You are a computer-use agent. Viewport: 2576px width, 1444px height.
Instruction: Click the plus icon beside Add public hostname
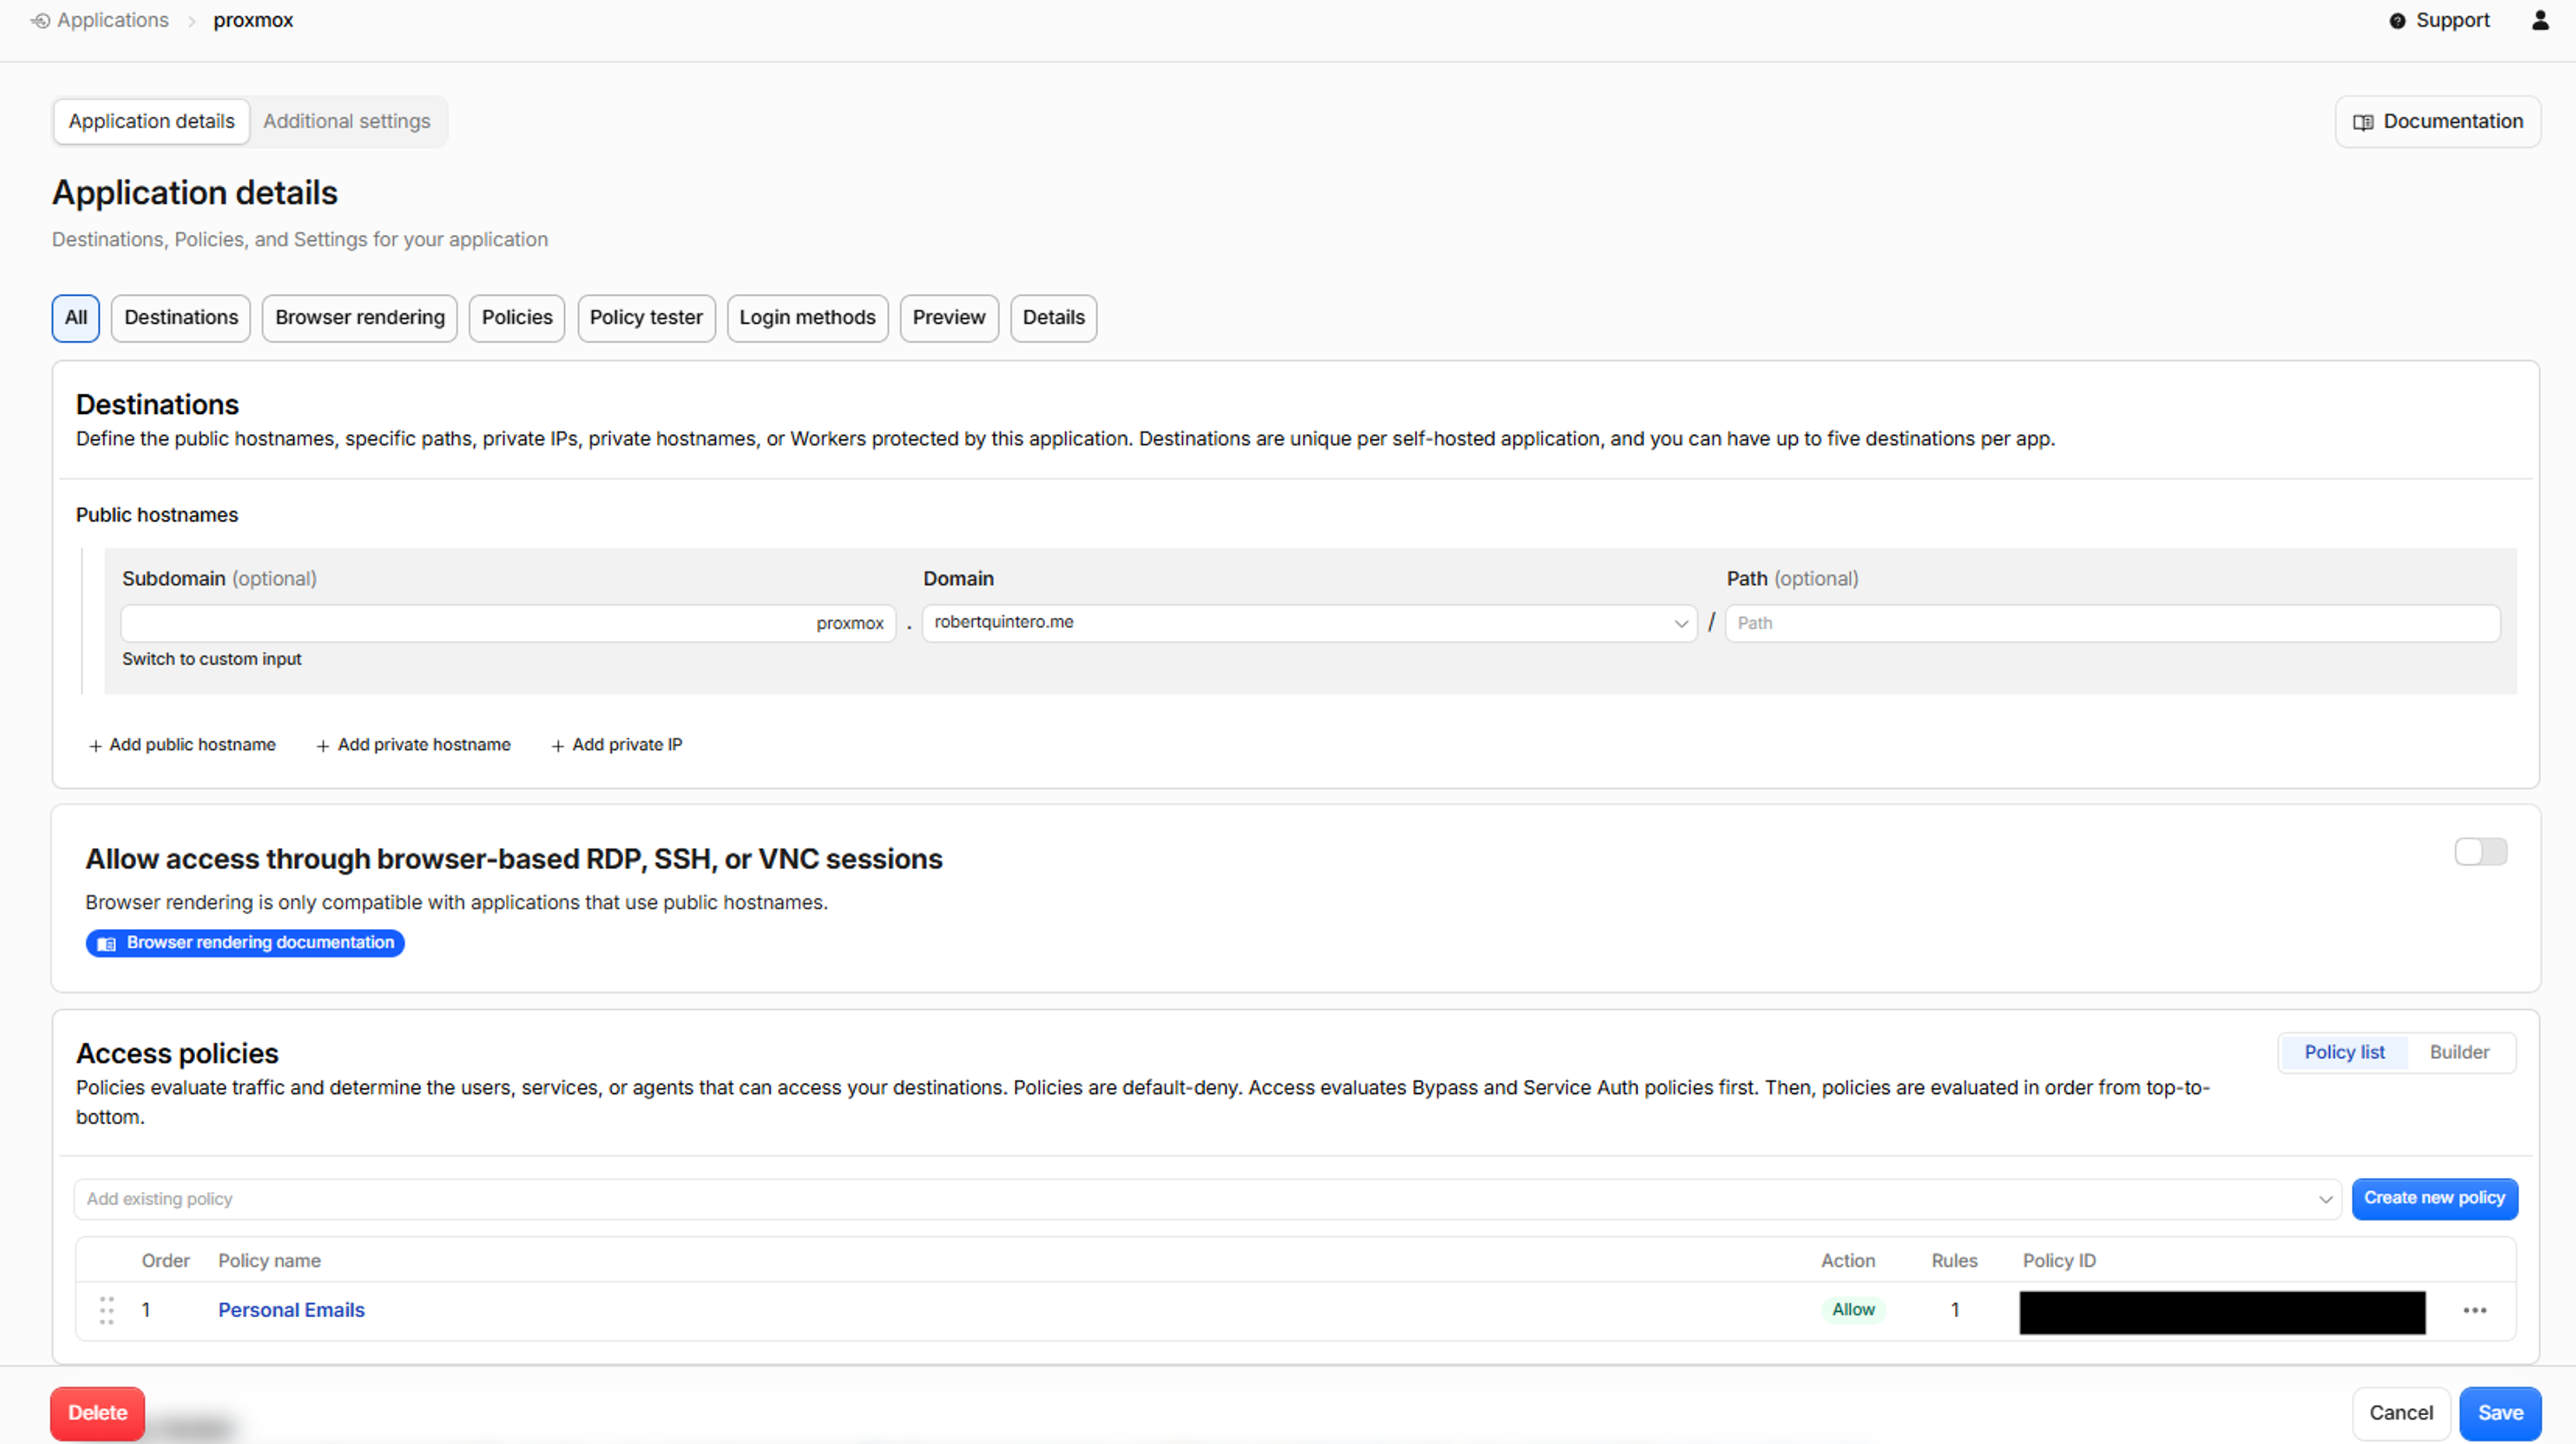[x=95, y=746]
